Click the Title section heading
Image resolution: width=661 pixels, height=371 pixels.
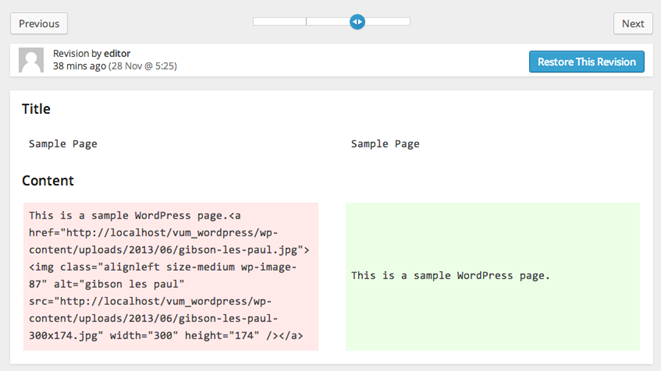[x=36, y=109]
